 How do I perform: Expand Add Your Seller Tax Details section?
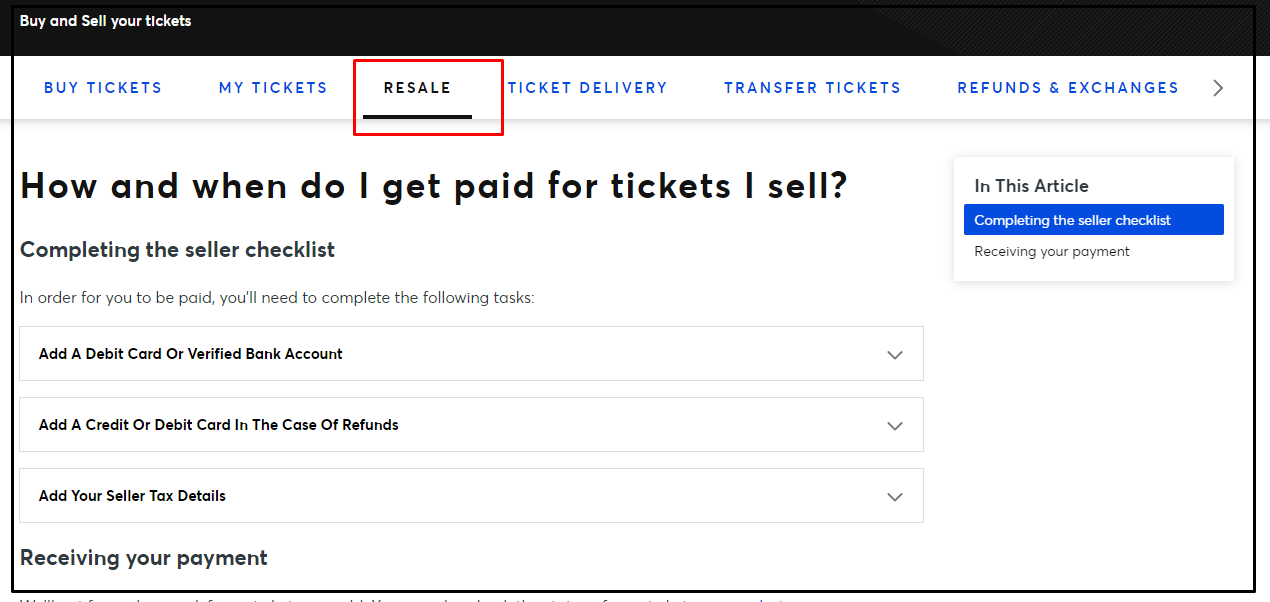(x=471, y=496)
